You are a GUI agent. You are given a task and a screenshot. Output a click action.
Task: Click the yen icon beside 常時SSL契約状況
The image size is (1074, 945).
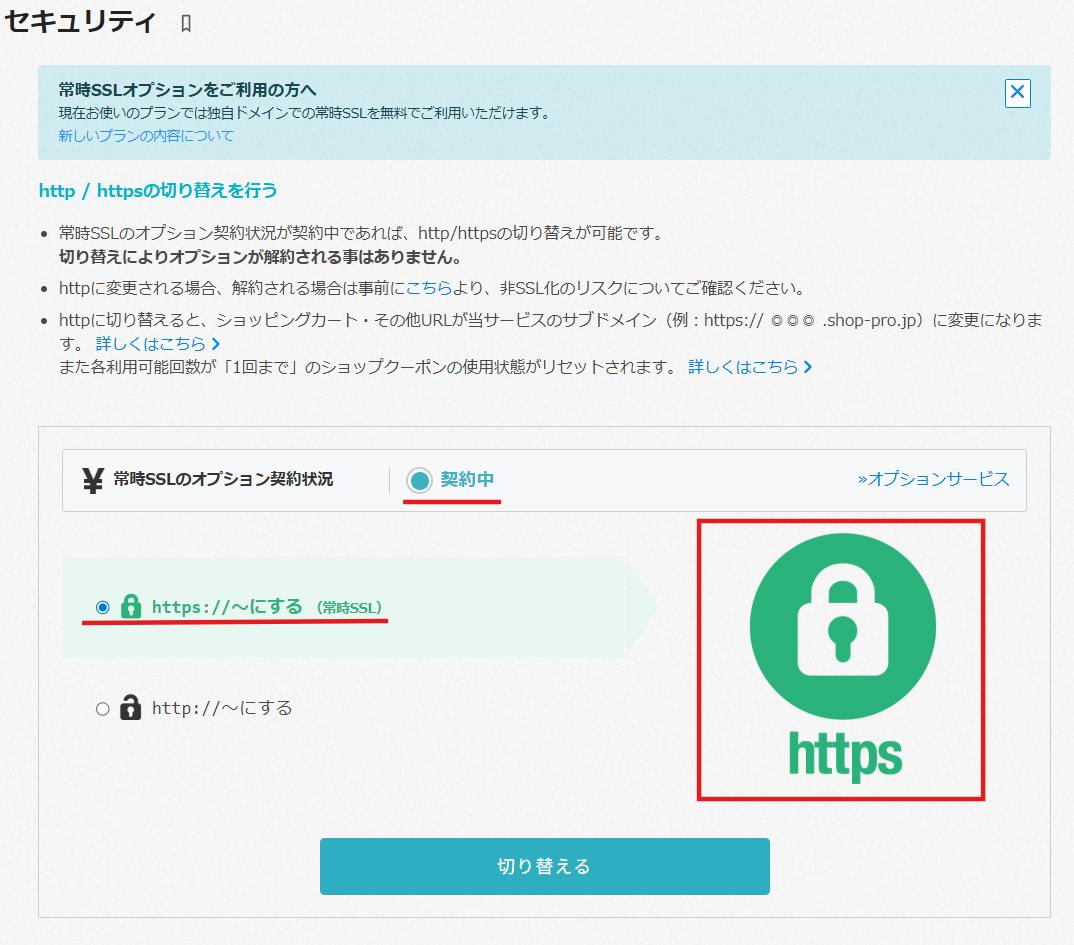93,480
